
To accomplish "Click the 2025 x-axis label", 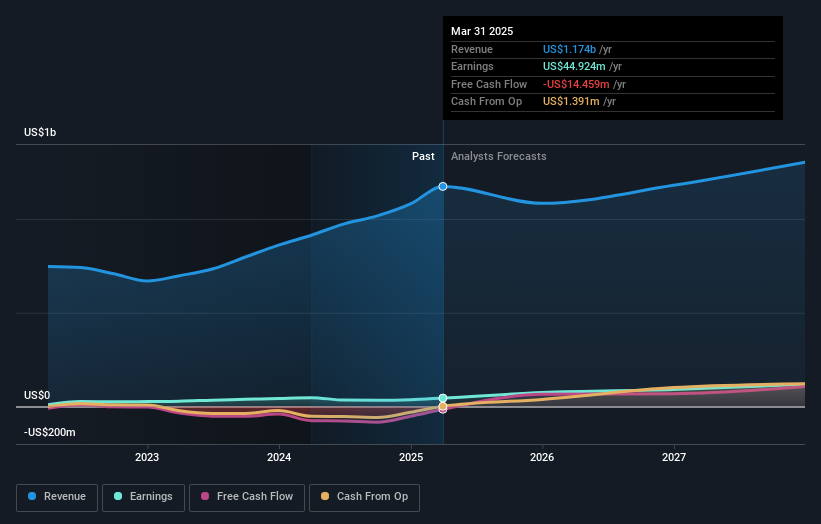I will tap(411, 458).
